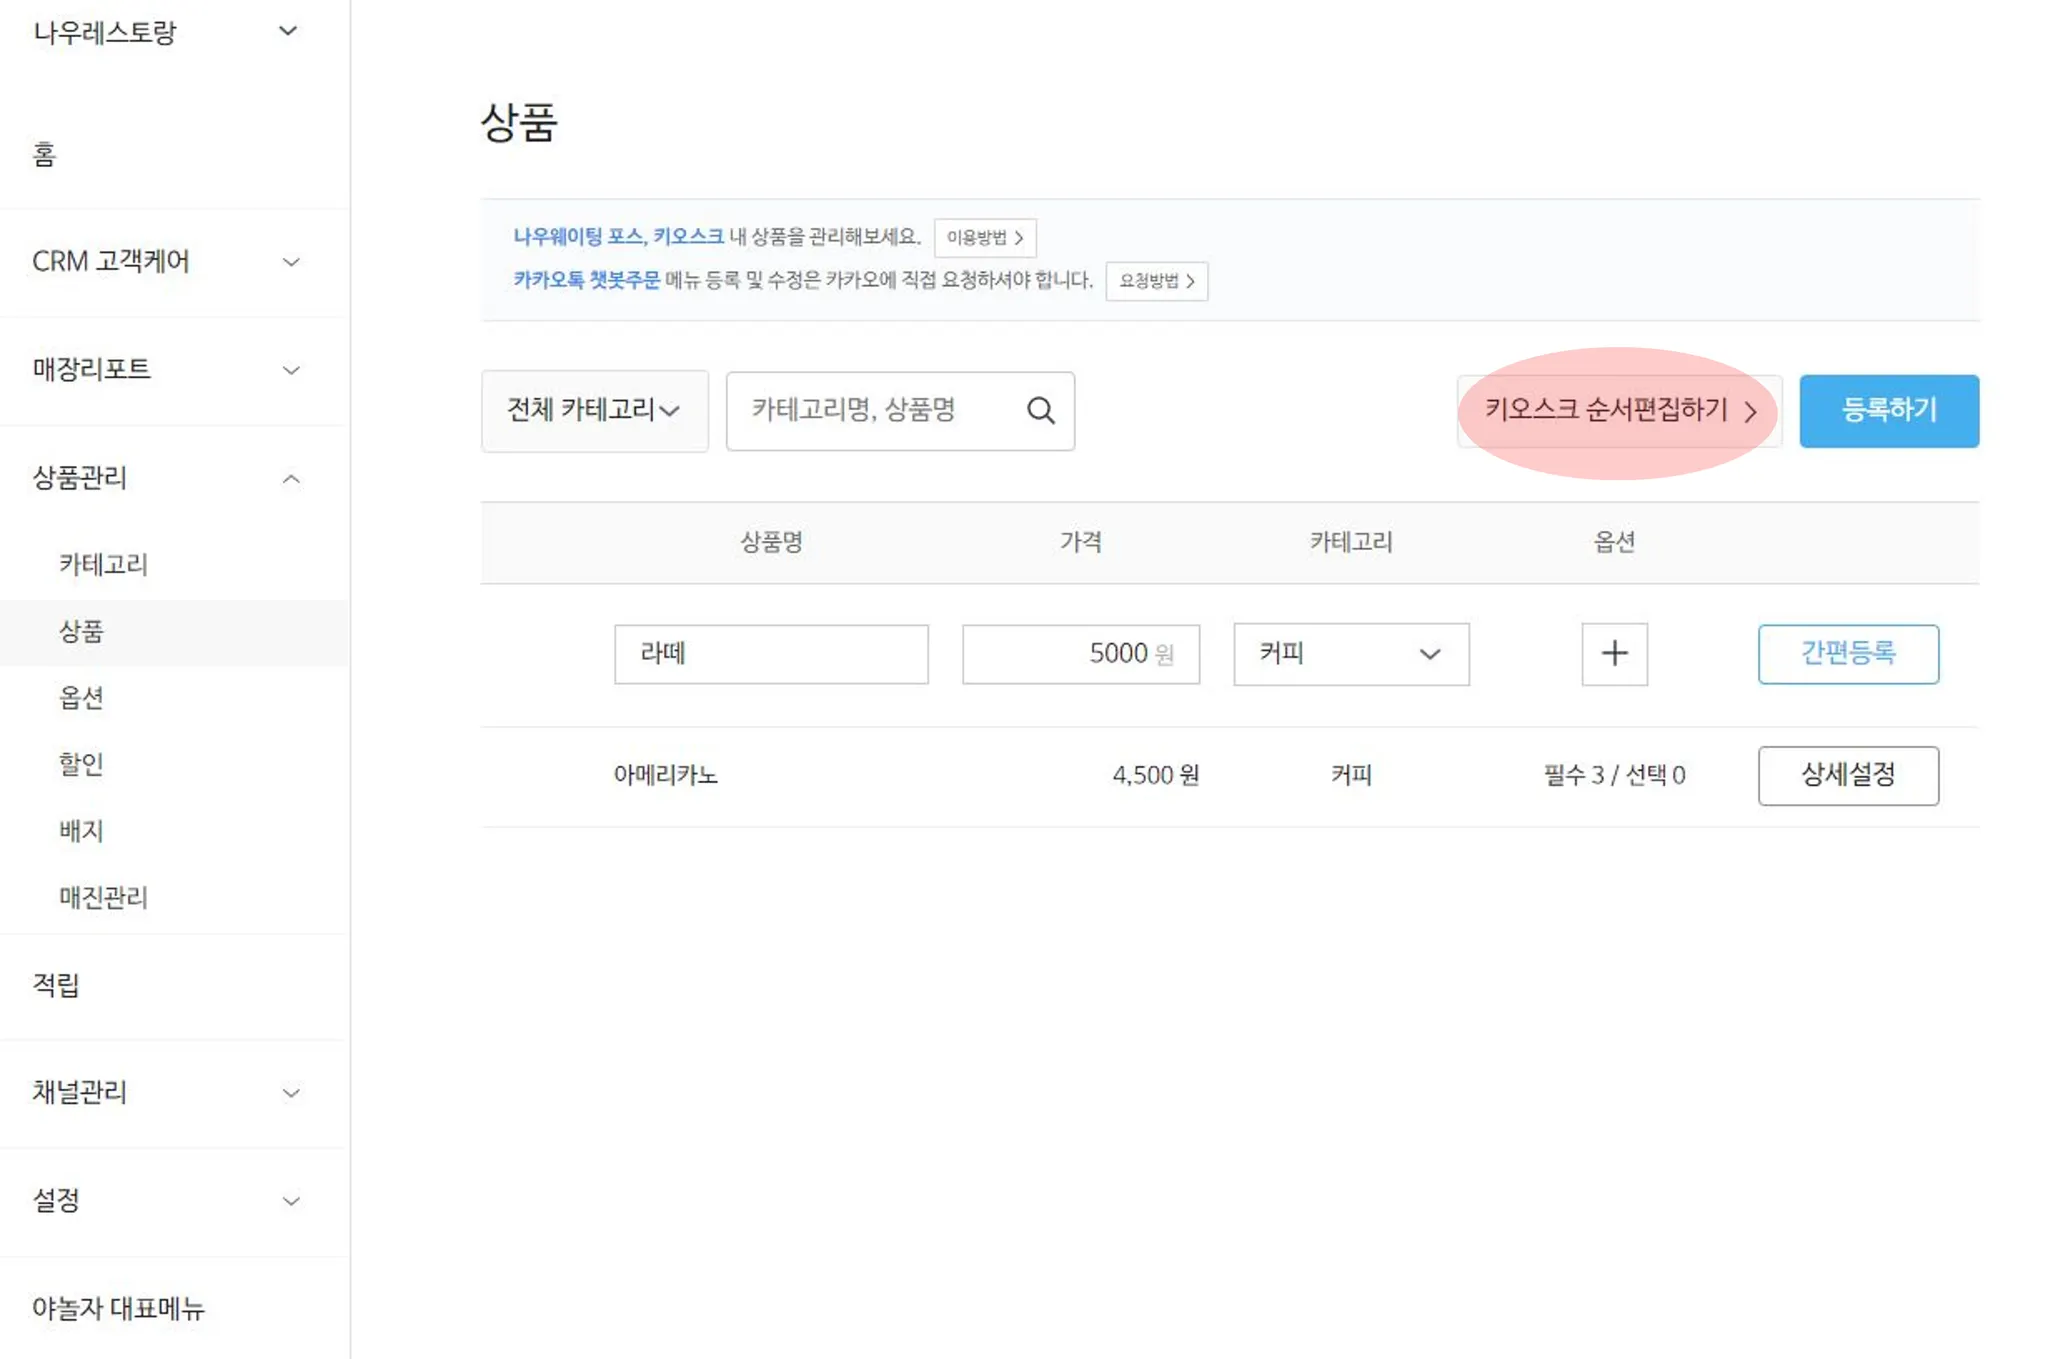This screenshot has width=2048, height=1359.
Task: Open the 매진관리 submenu item
Action: coord(103,898)
